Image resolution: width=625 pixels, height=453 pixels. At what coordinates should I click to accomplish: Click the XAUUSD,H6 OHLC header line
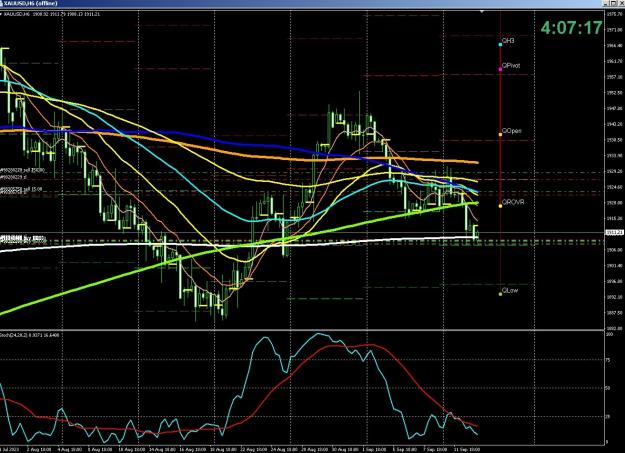coord(52,14)
